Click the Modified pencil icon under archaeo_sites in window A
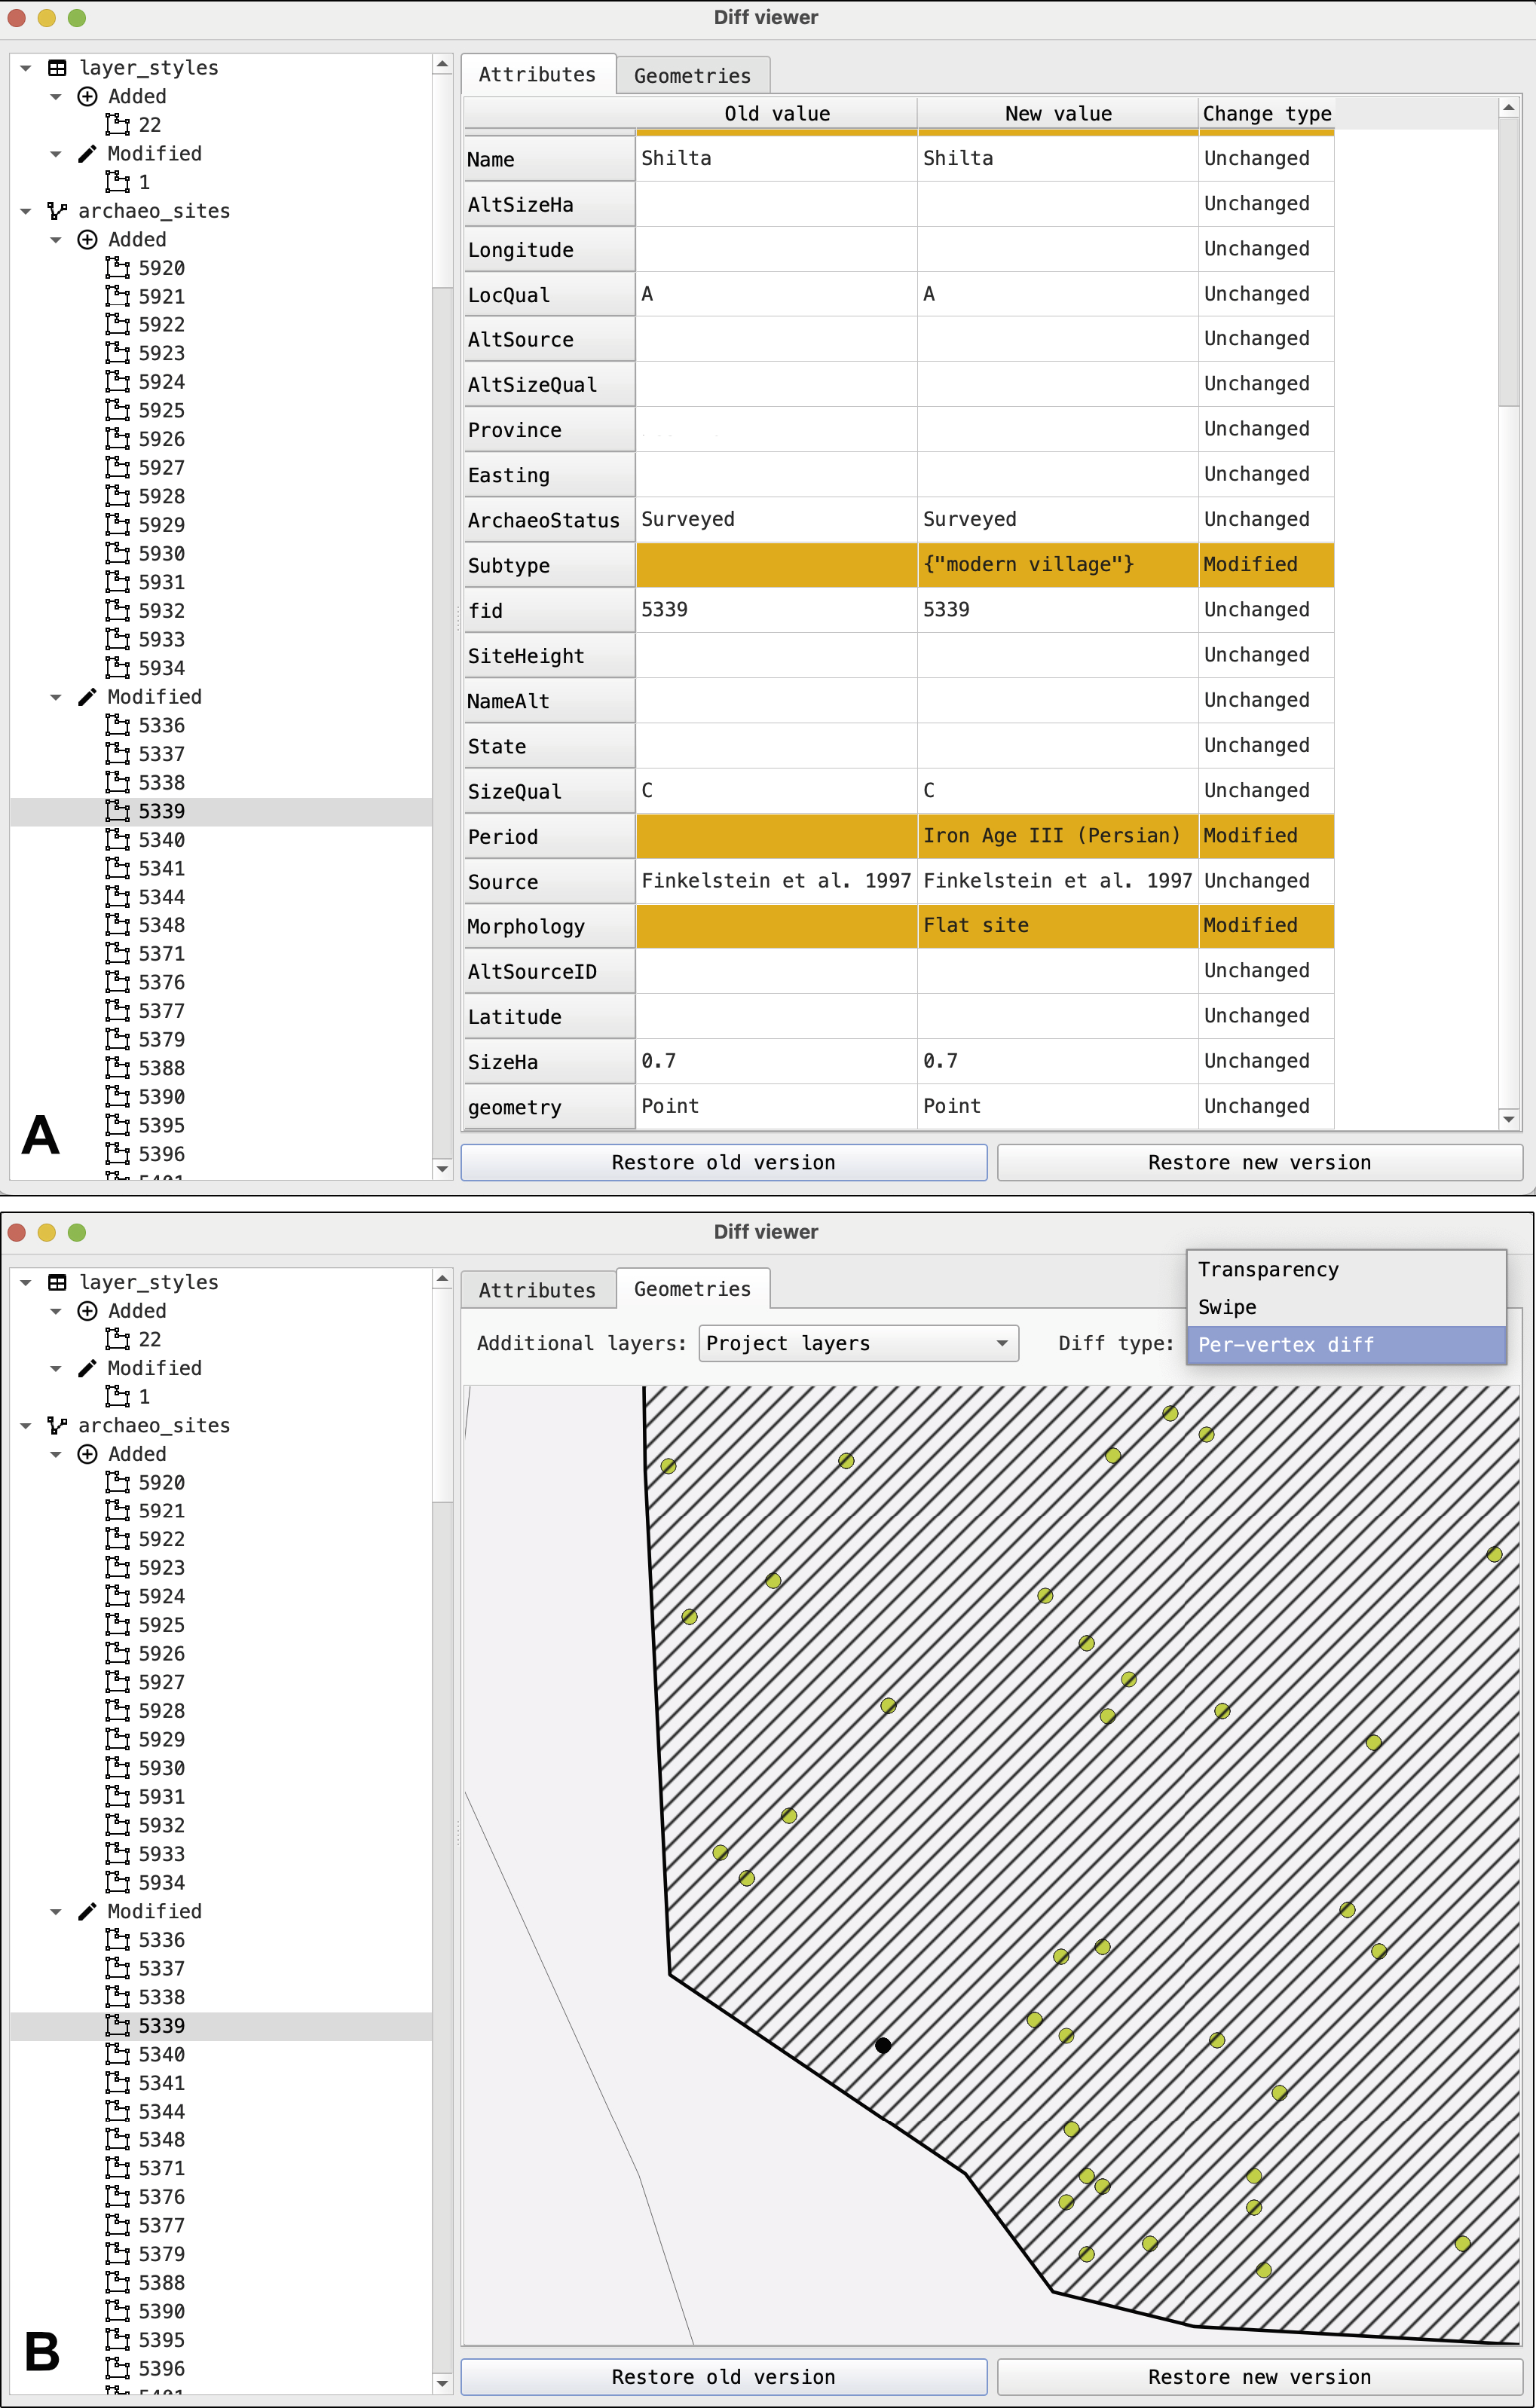 click(87, 696)
